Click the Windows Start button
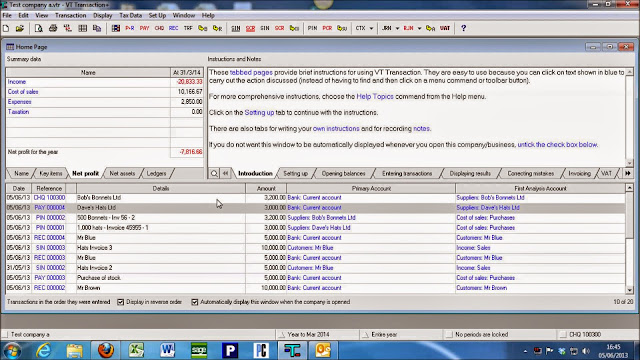 (x=12, y=351)
